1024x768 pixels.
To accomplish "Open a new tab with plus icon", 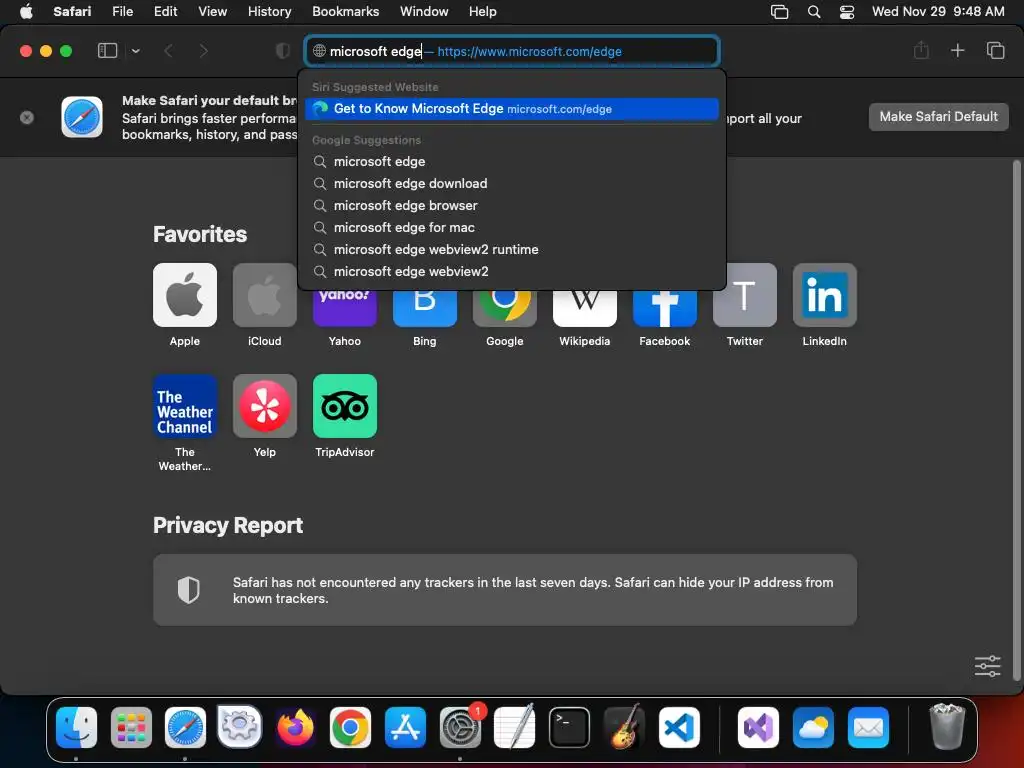I will 957,50.
